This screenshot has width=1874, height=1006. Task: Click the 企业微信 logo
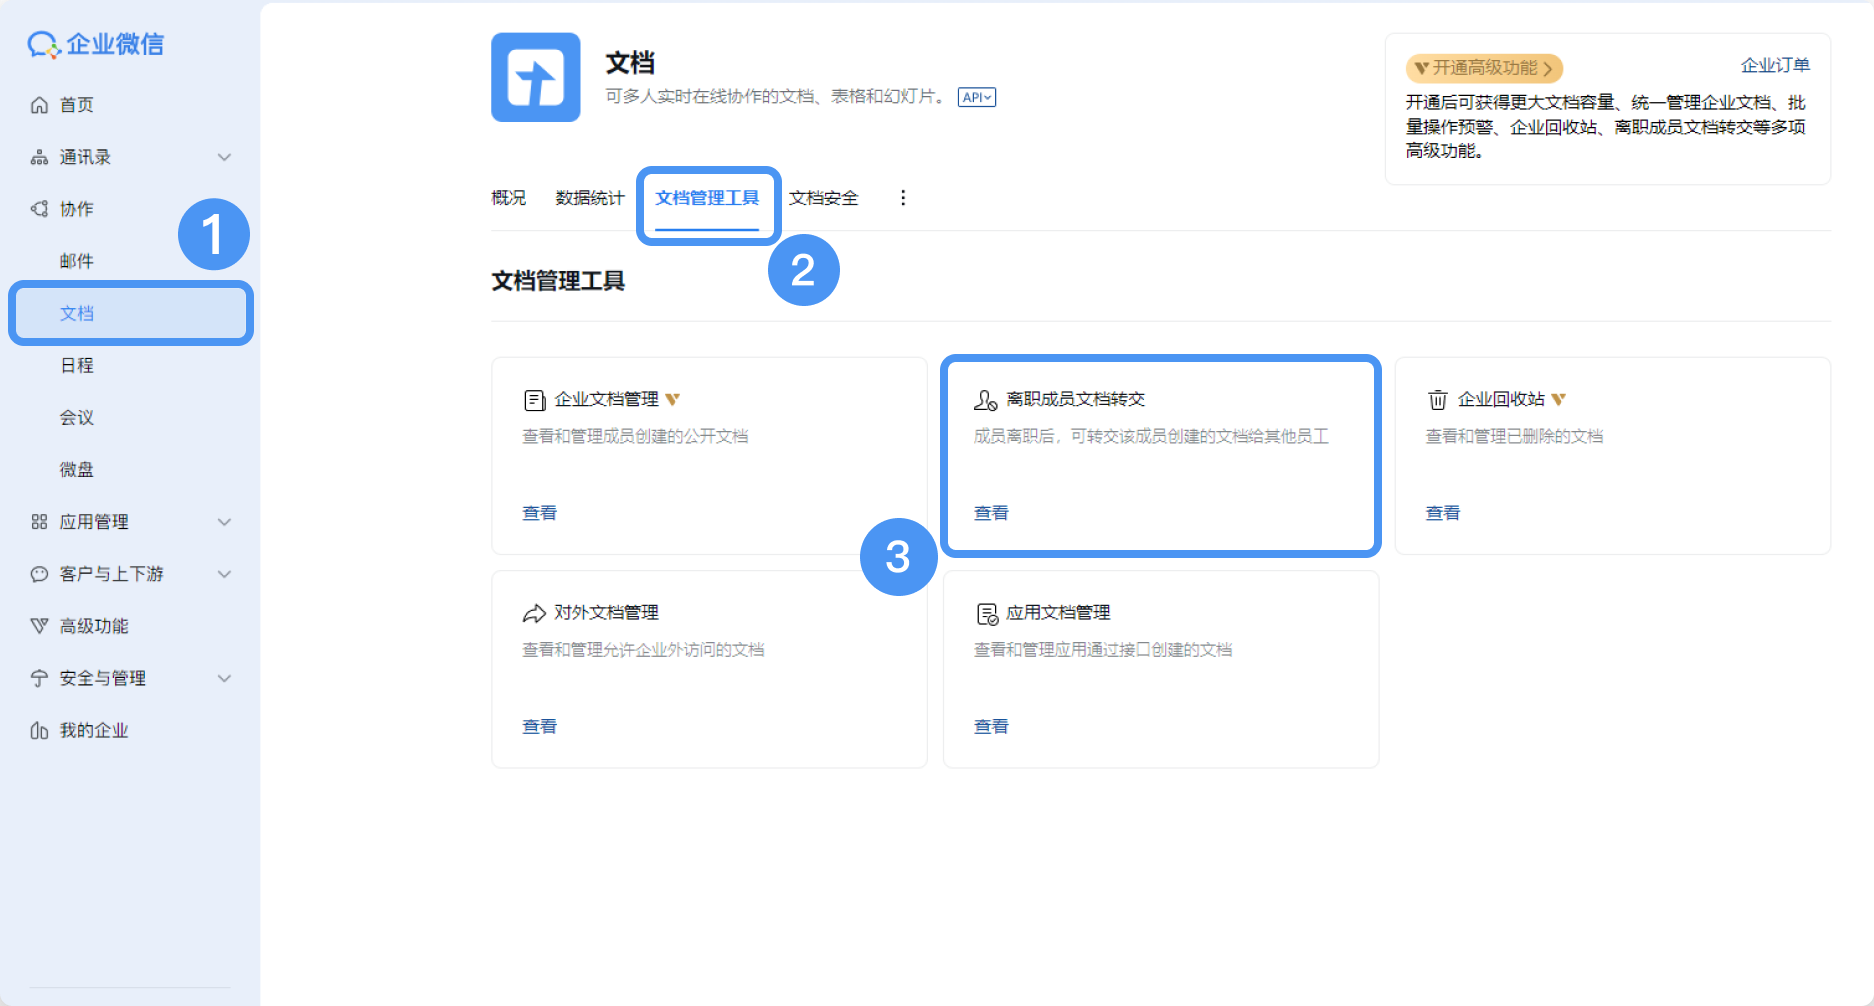click(95, 44)
